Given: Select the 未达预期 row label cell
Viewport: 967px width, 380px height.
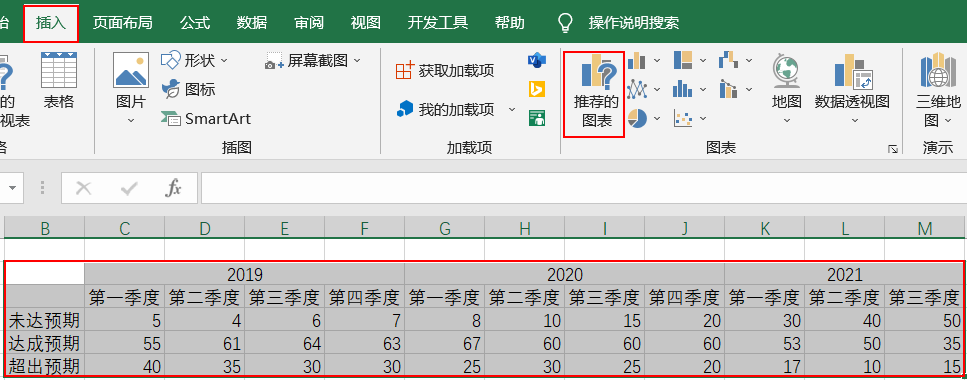Looking at the screenshot, I should [x=44, y=320].
